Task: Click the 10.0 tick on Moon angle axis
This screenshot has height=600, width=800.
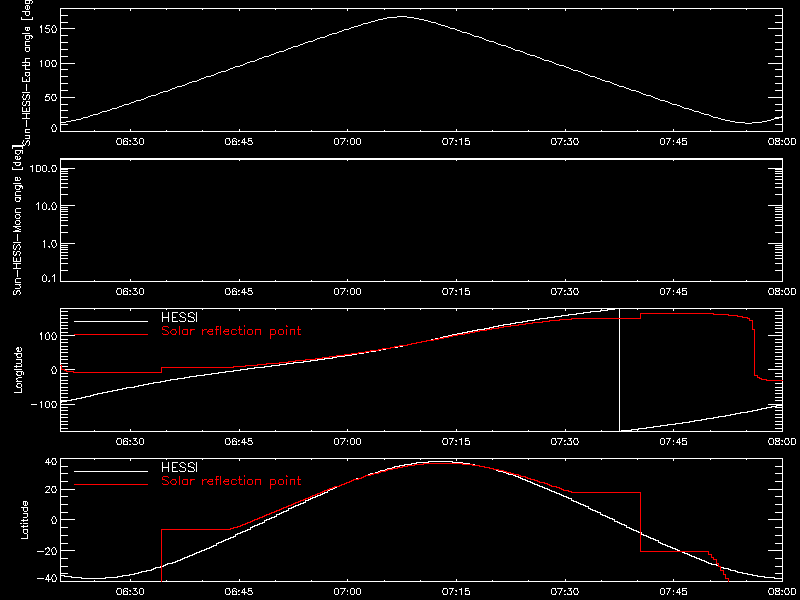Action: pyautogui.click(x=45, y=206)
